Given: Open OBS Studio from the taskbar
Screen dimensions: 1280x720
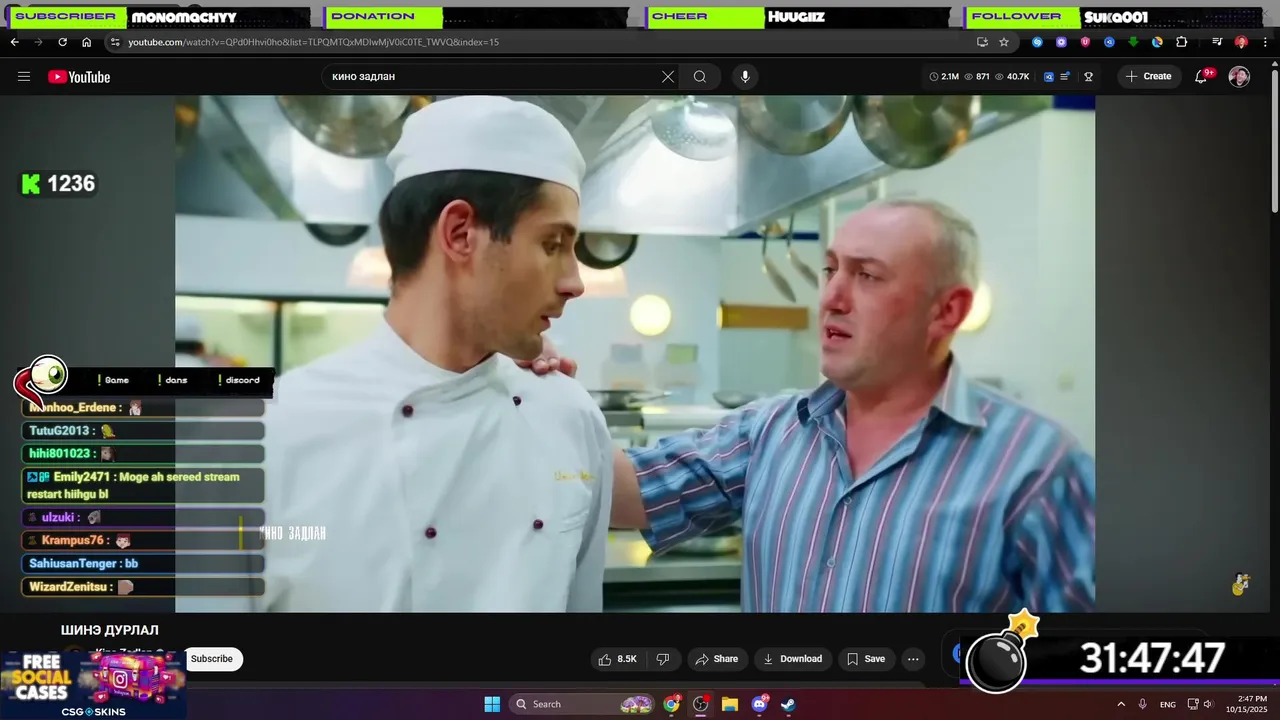Looking at the screenshot, I should click(701, 704).
